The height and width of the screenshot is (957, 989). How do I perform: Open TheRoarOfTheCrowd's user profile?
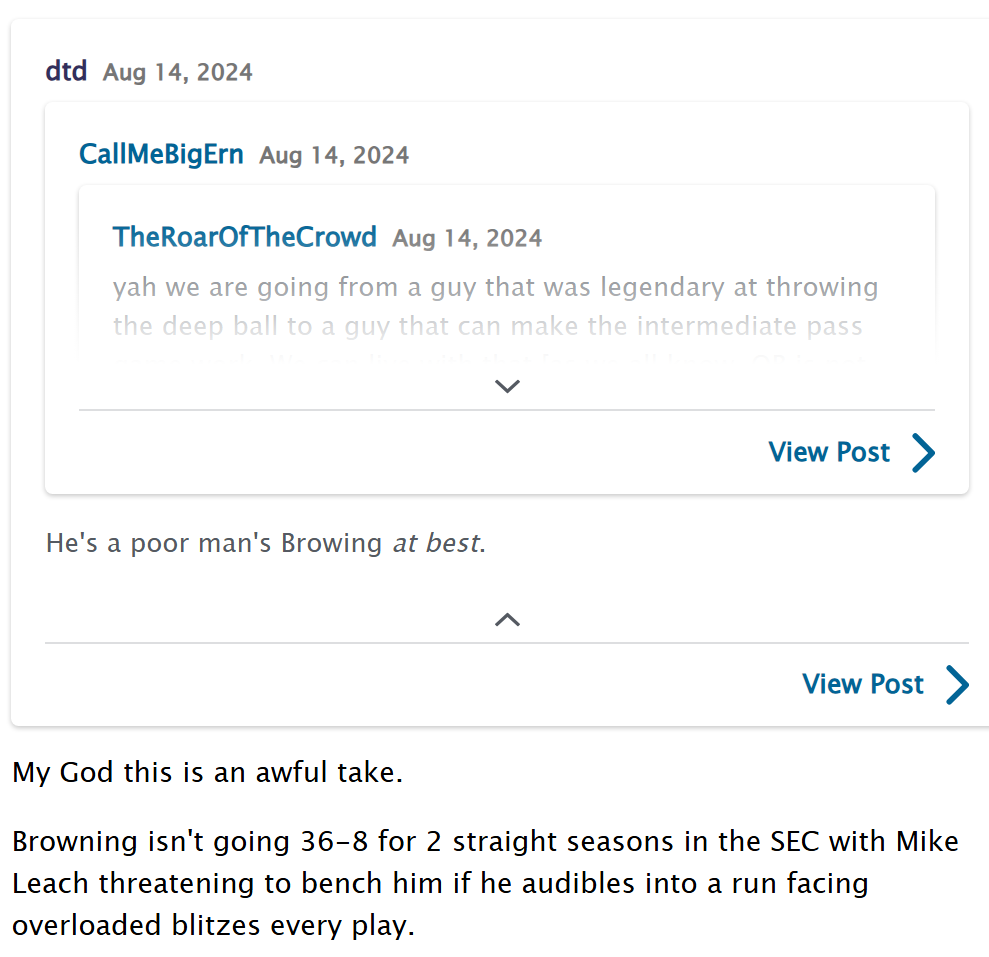(244, 237)
